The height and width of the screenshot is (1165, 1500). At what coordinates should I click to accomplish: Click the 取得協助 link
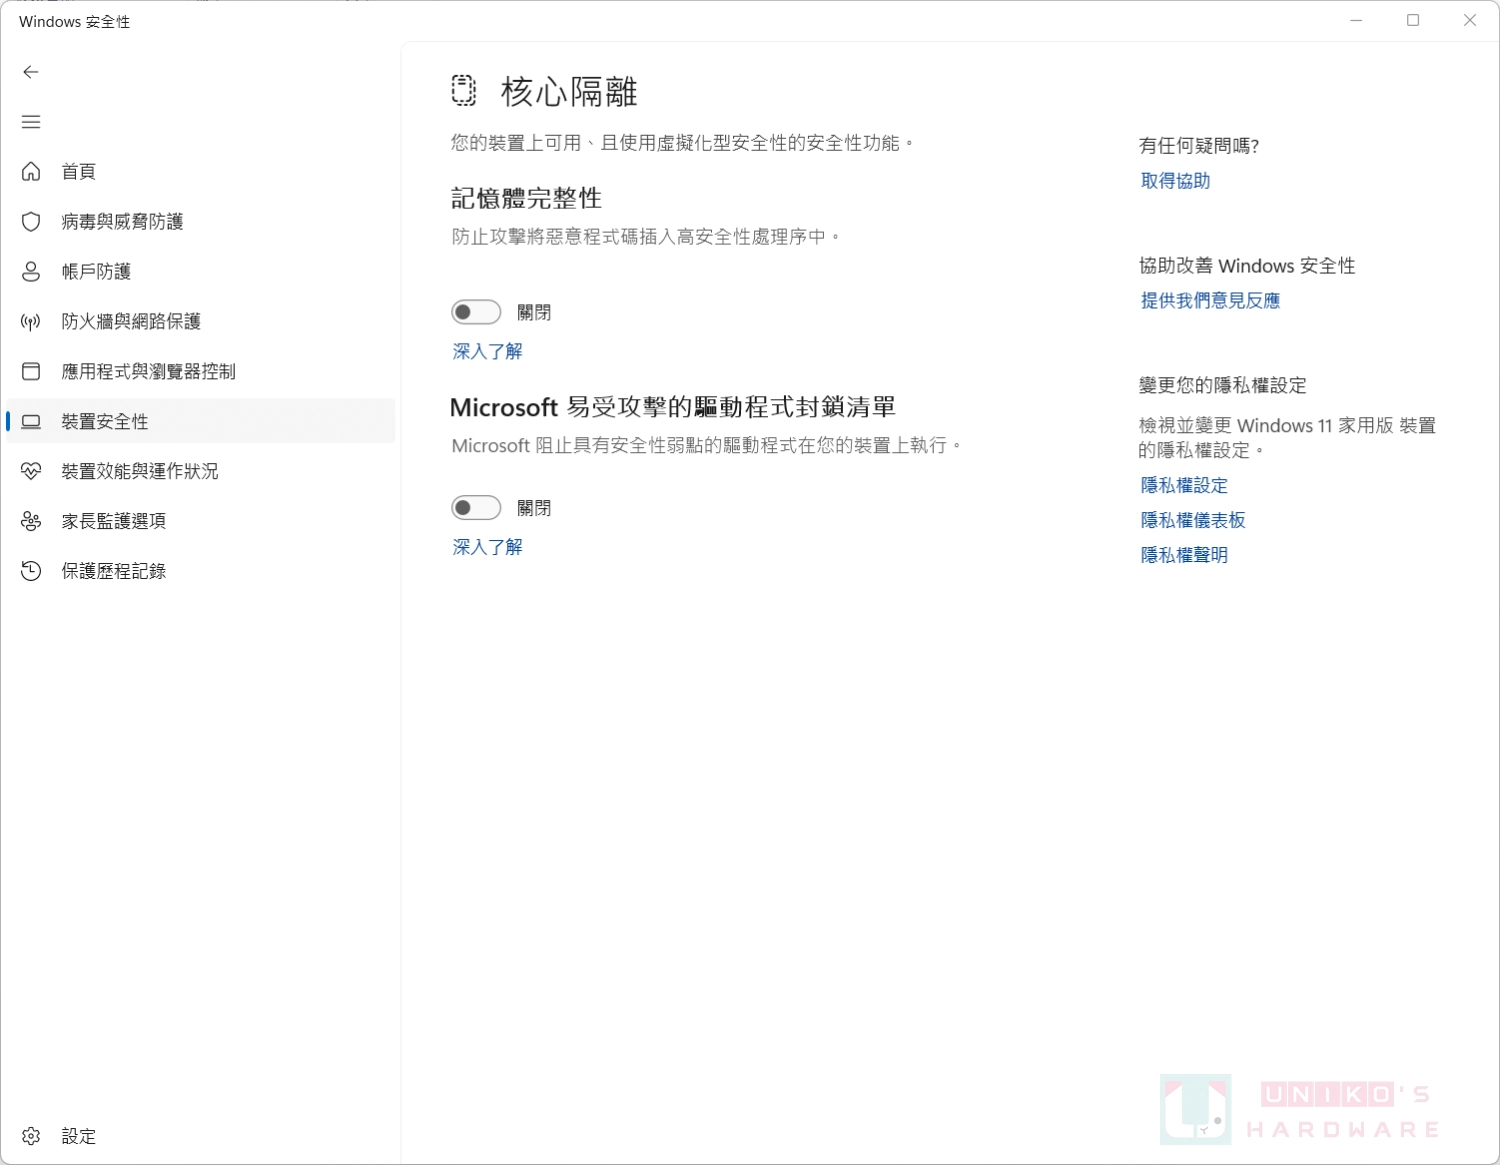(1175, 181)
